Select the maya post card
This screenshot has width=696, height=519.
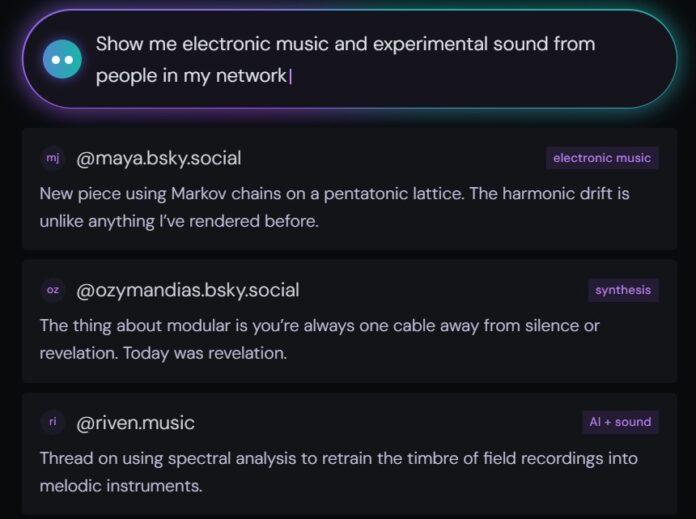[x=349, y=189]
